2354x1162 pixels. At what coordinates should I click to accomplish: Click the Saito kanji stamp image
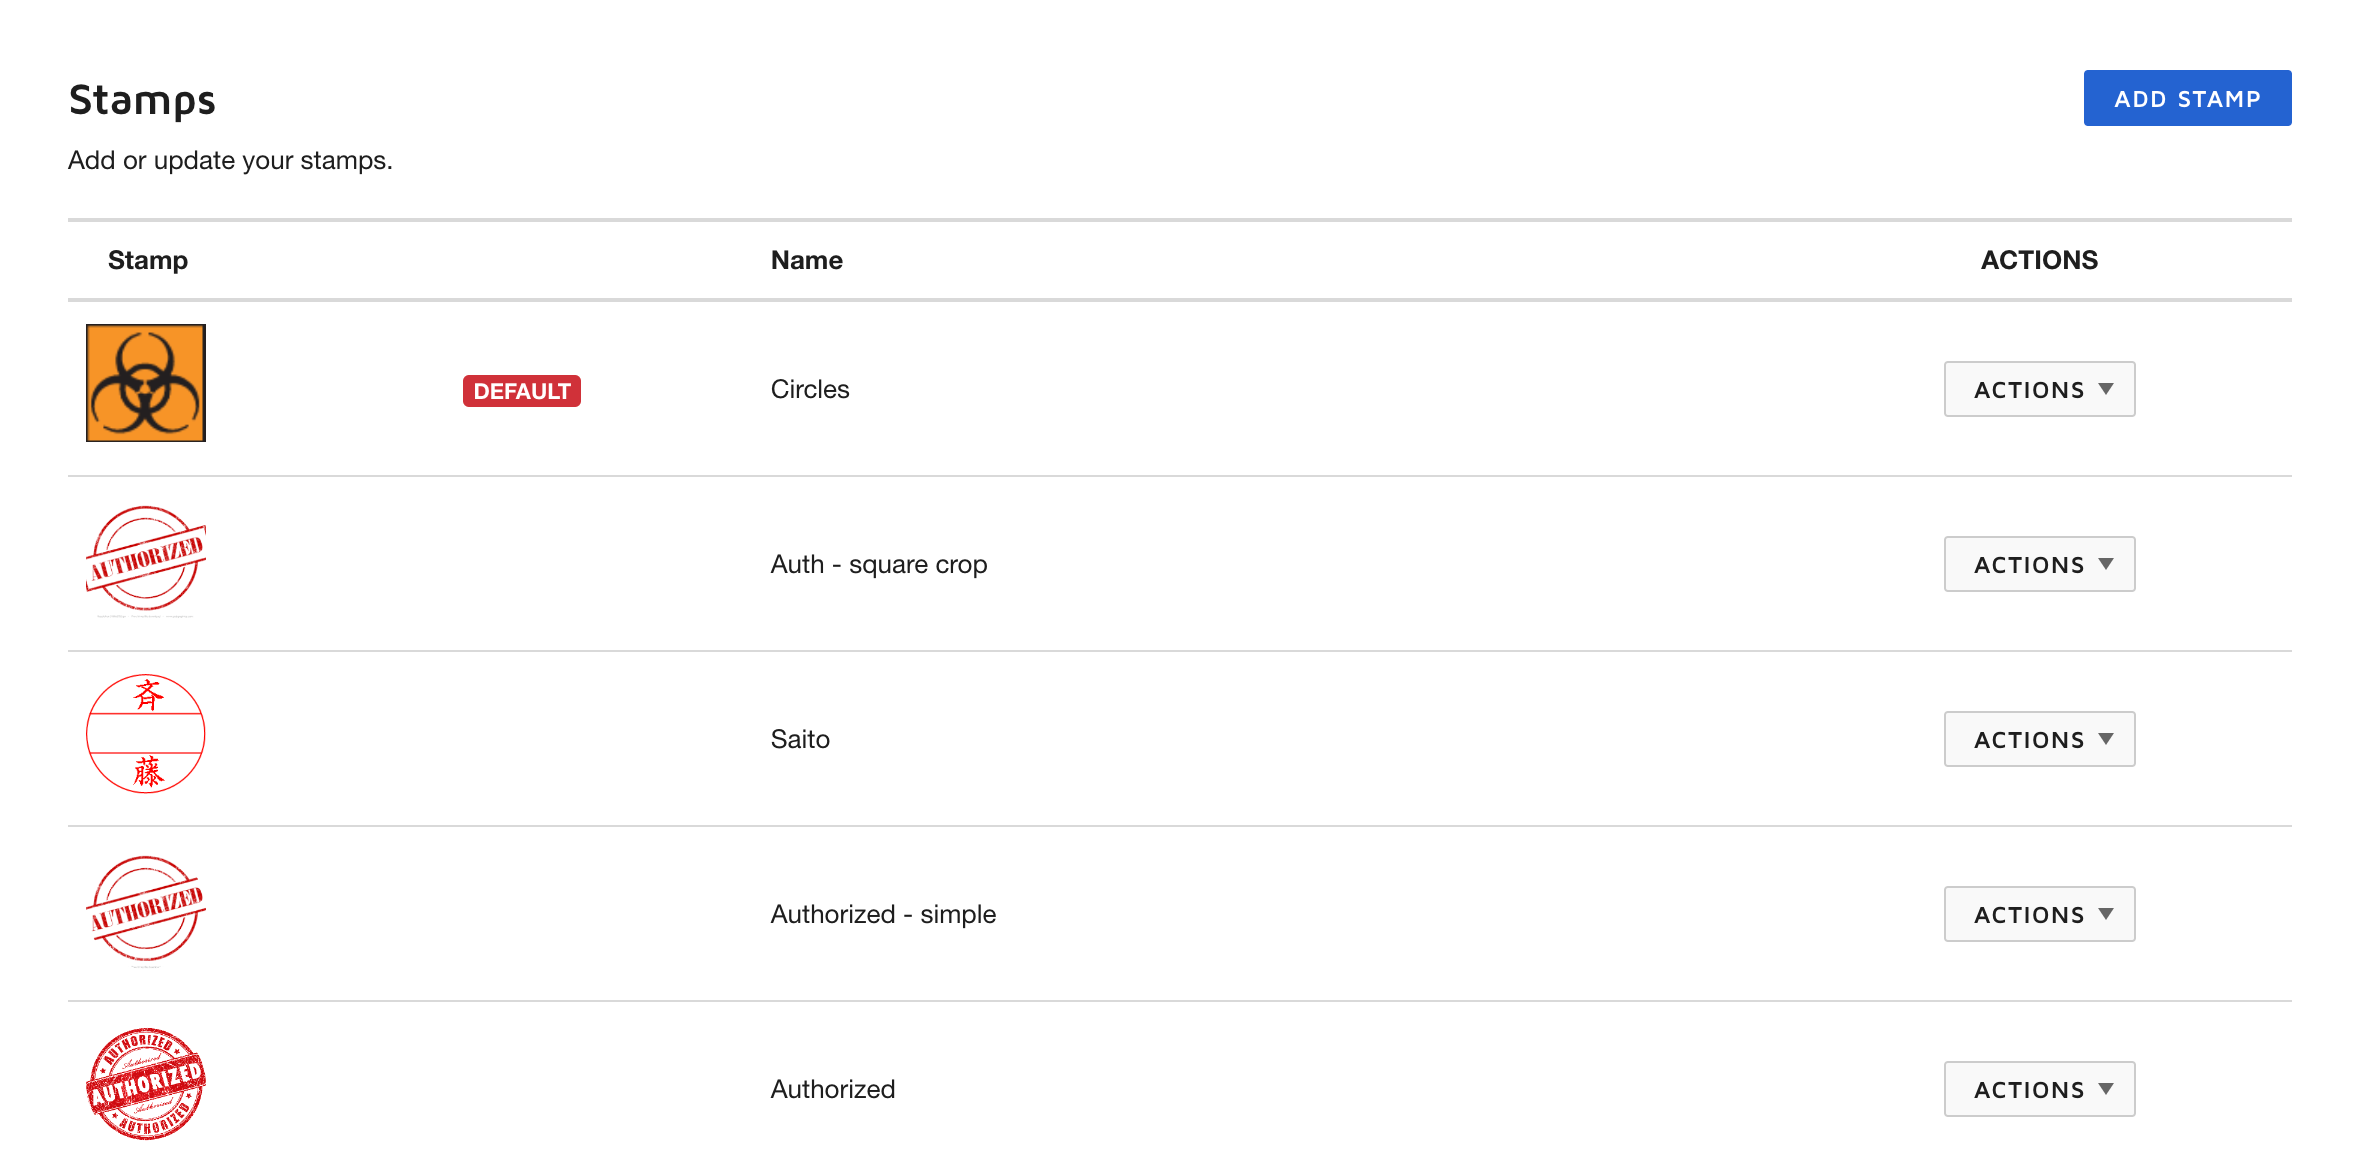coord(146,734)
